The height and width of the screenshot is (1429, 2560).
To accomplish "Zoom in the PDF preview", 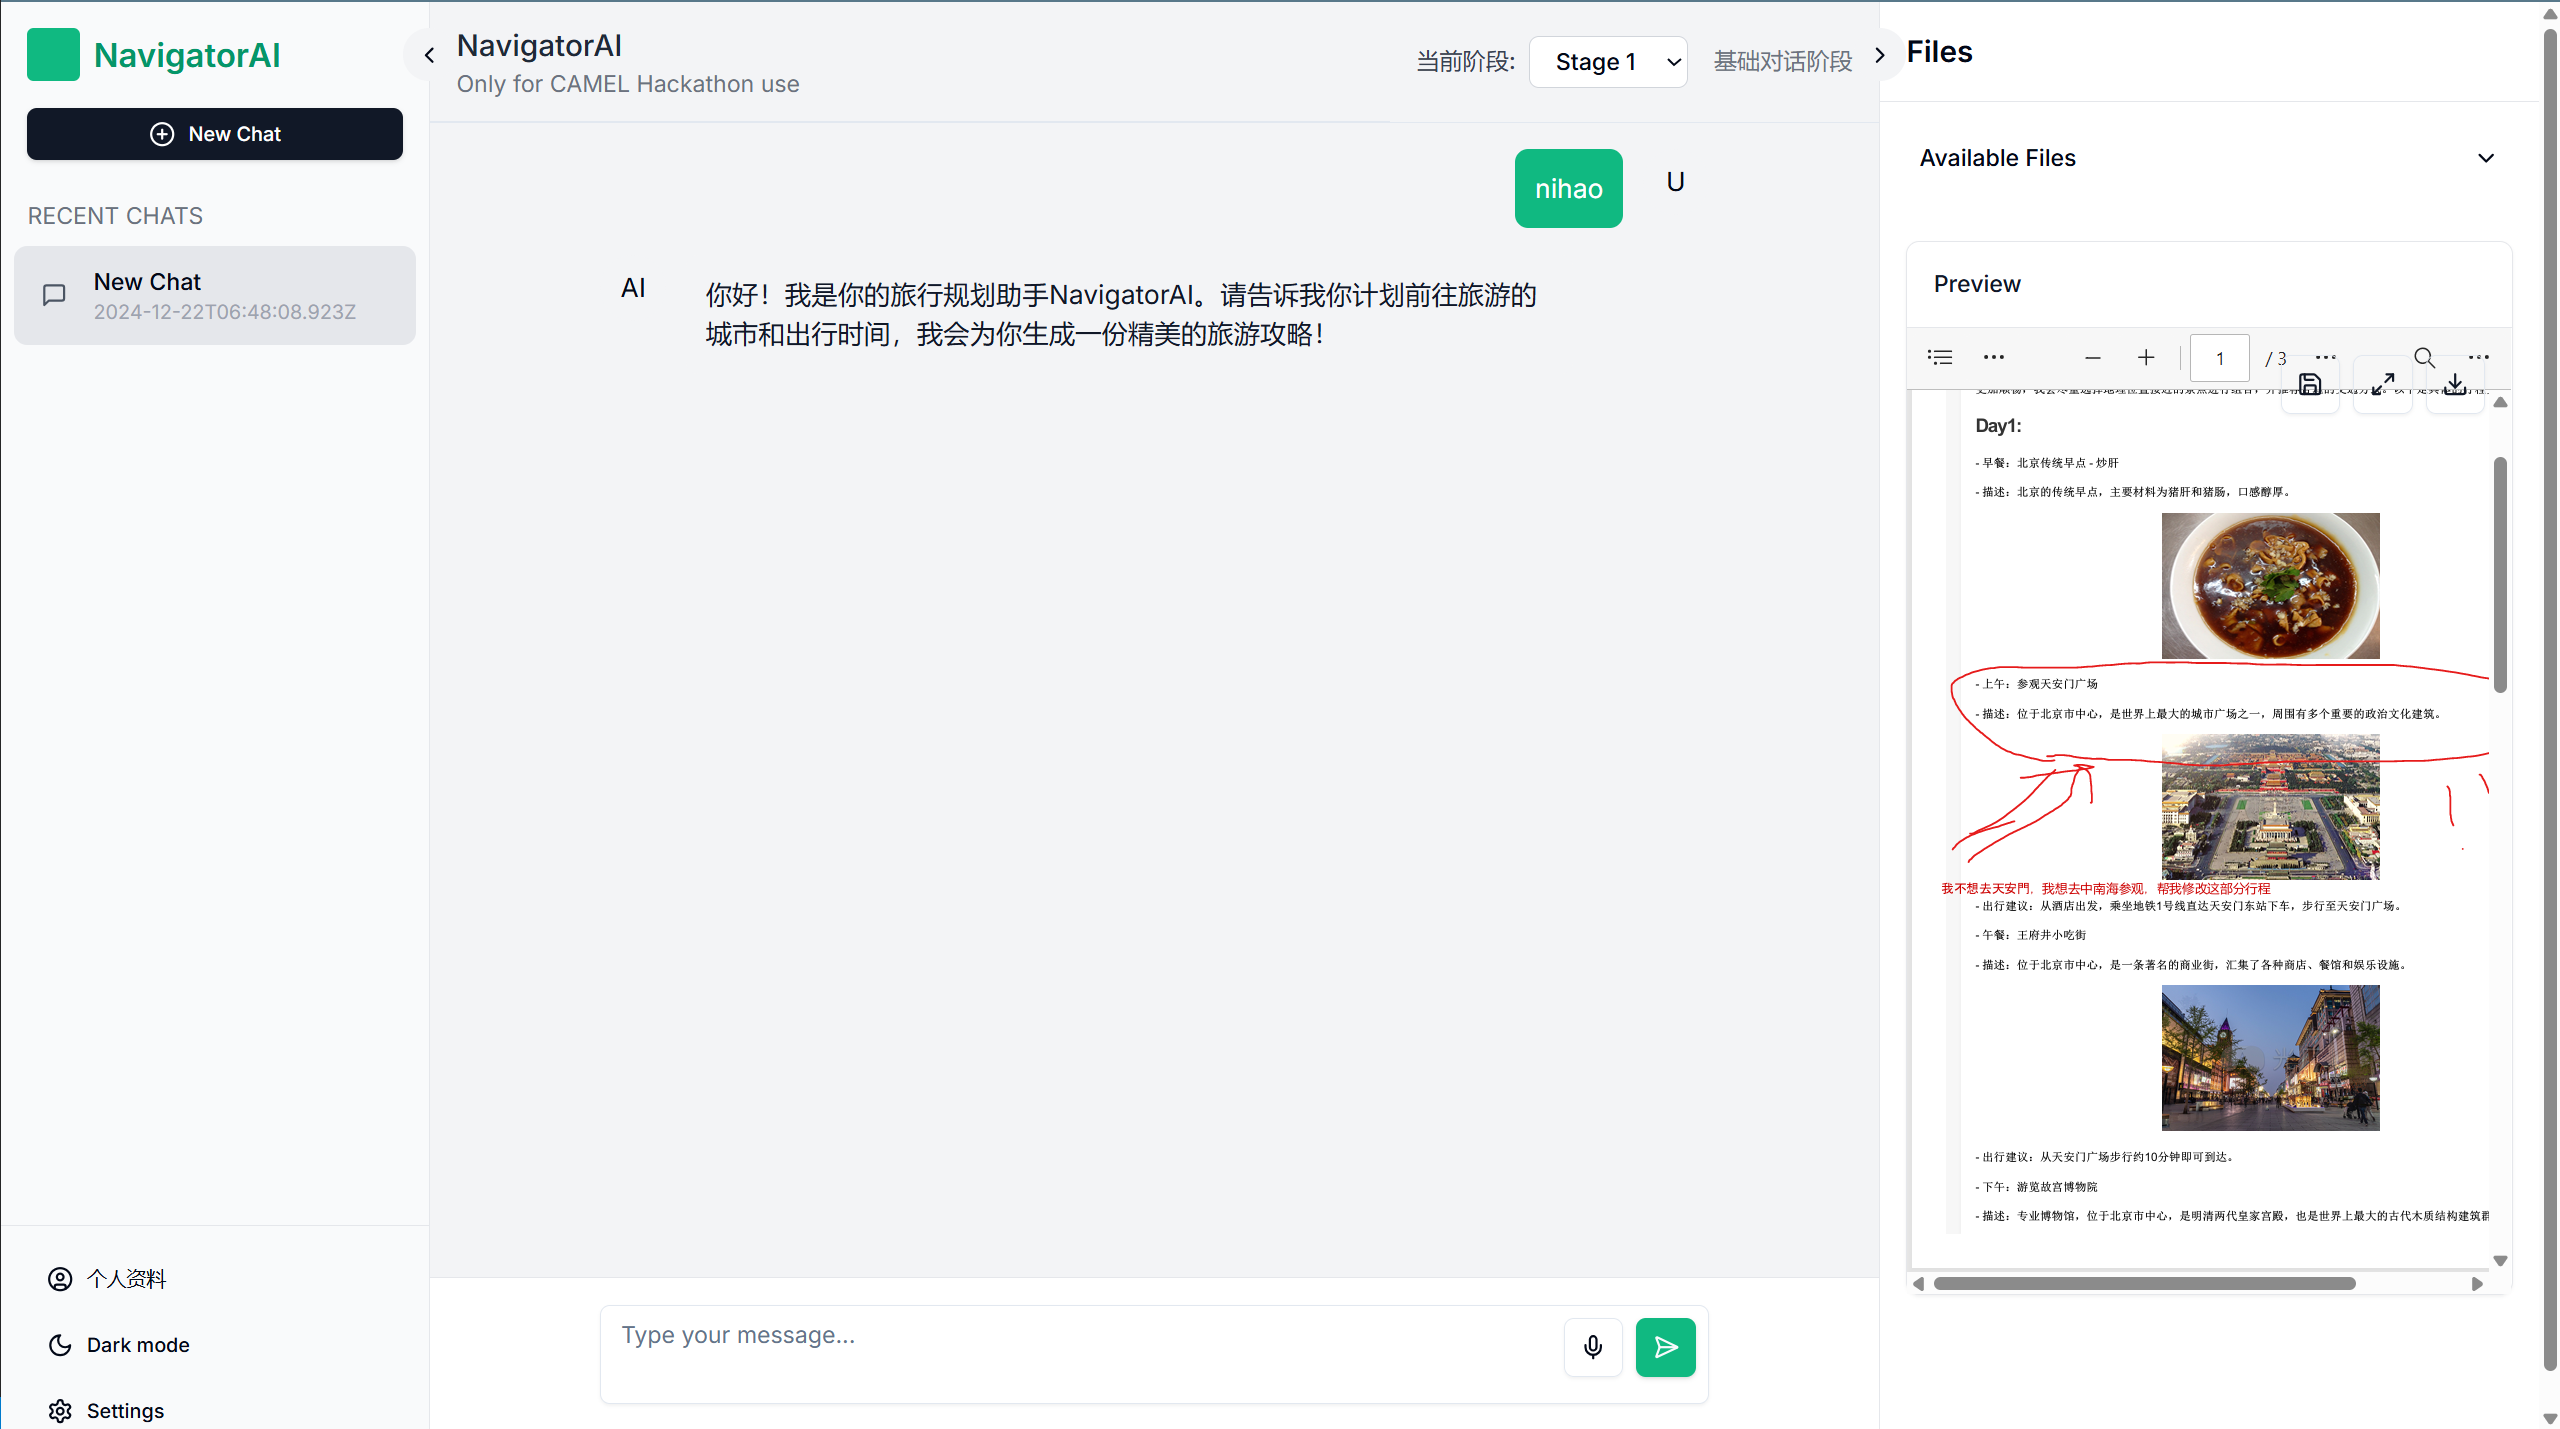I will pos(2146,358).
